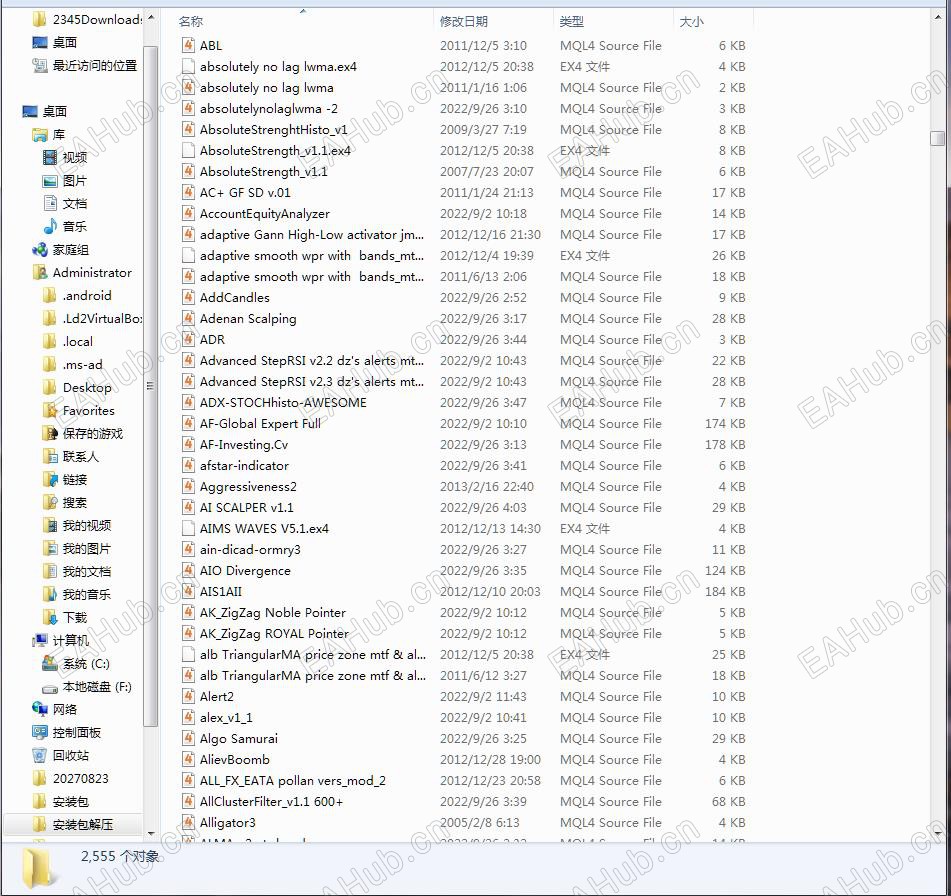Select file AlievBoomb
951x896 pixels.
pos(235,760)
